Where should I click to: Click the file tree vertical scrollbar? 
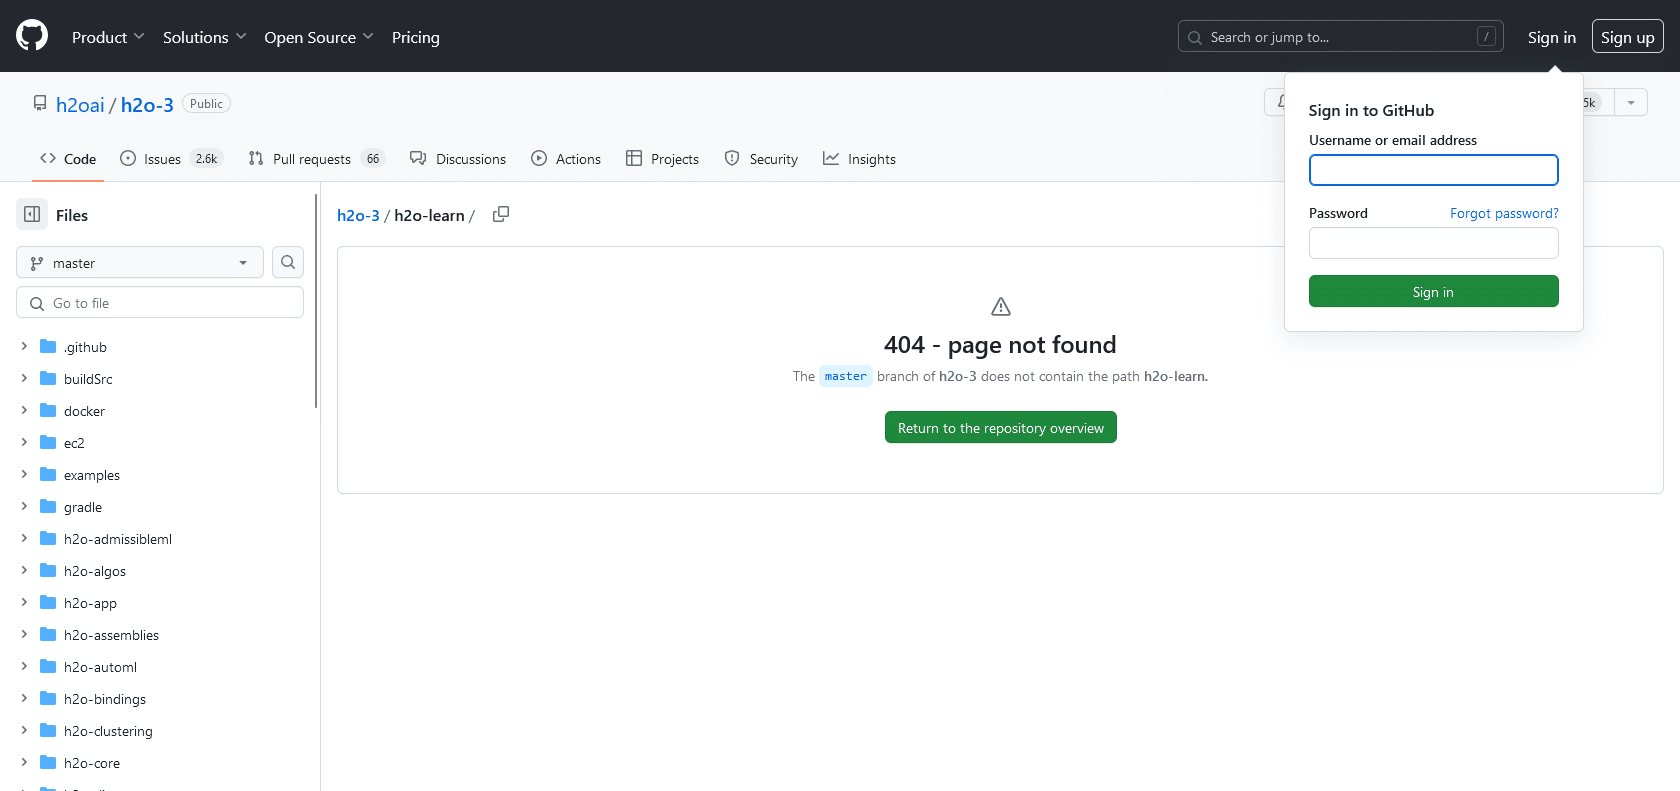(316, 300)
